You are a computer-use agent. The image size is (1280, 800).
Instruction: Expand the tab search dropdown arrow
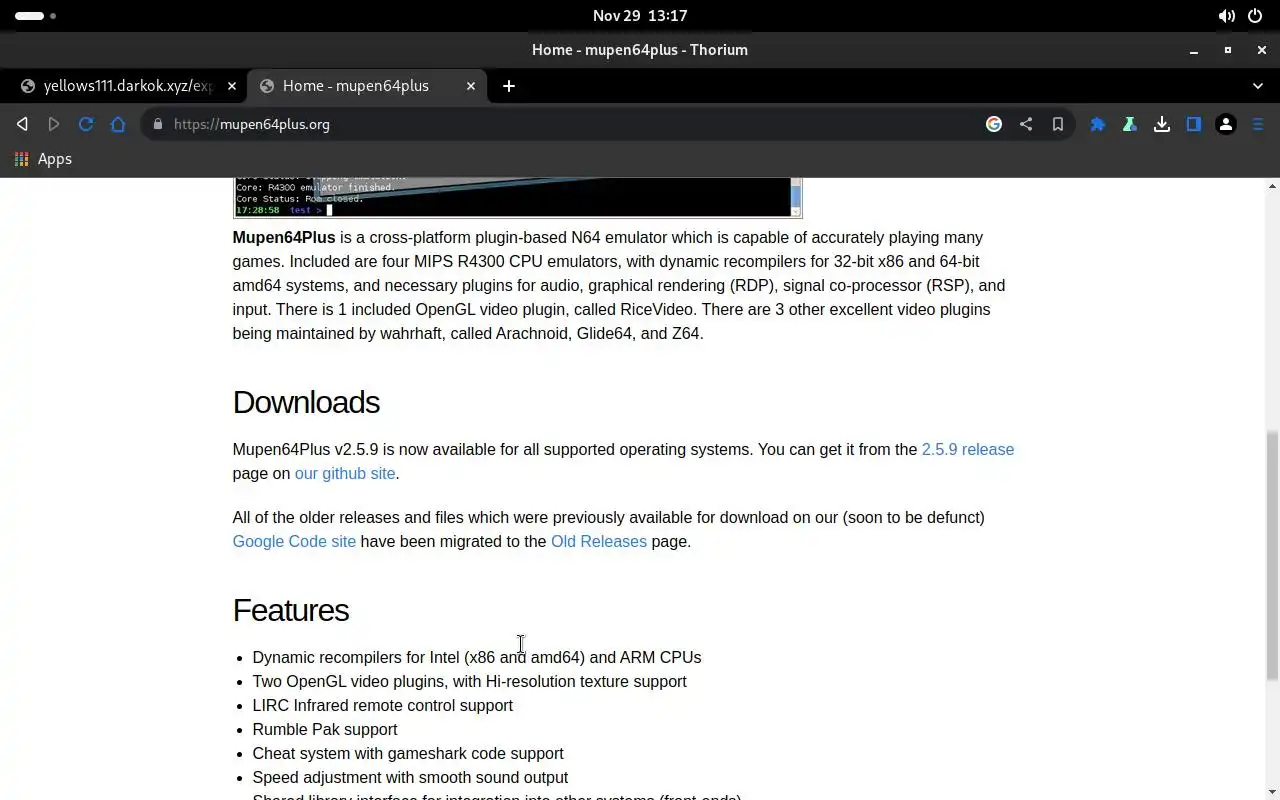pyautogui.click(x=1258, y=86)
